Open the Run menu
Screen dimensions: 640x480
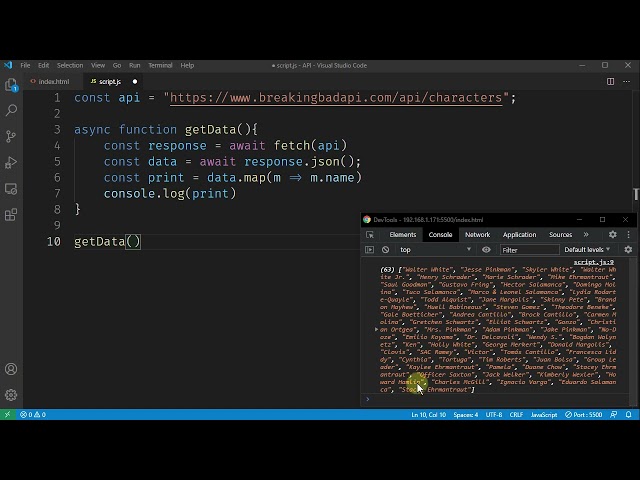(134, 65)
